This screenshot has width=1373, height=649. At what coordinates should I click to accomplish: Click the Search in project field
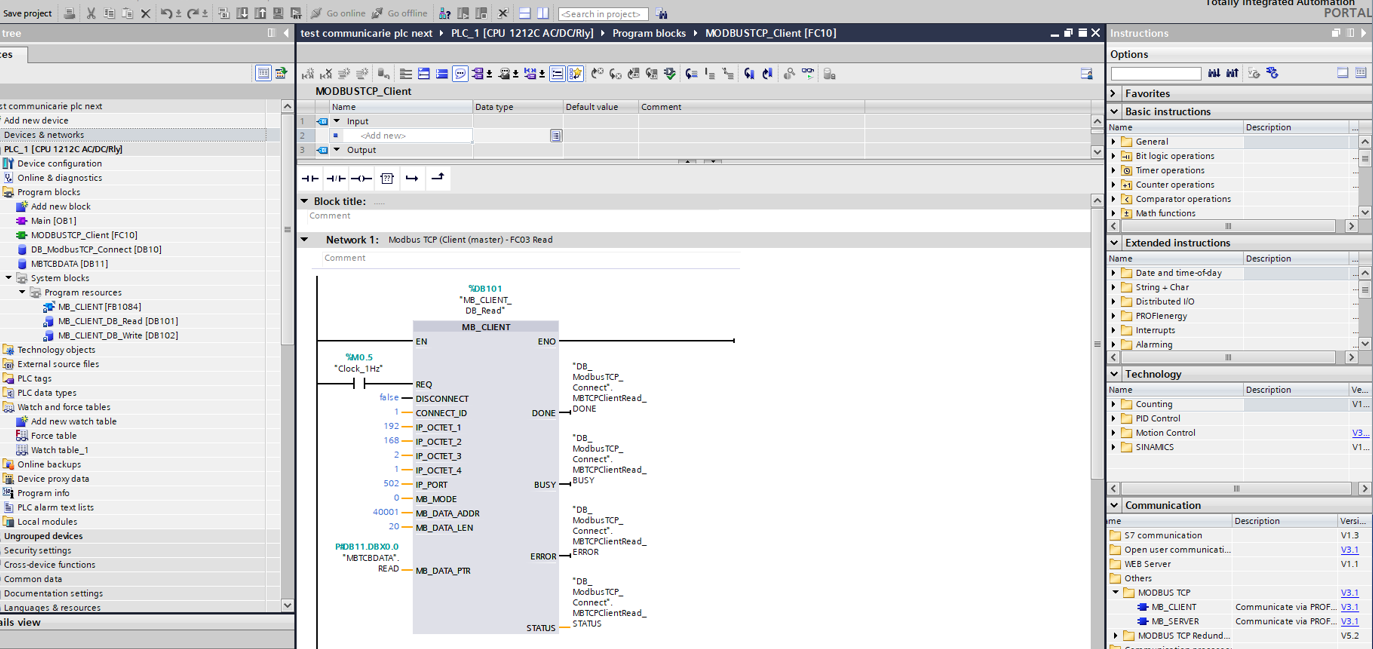(603, 14)
